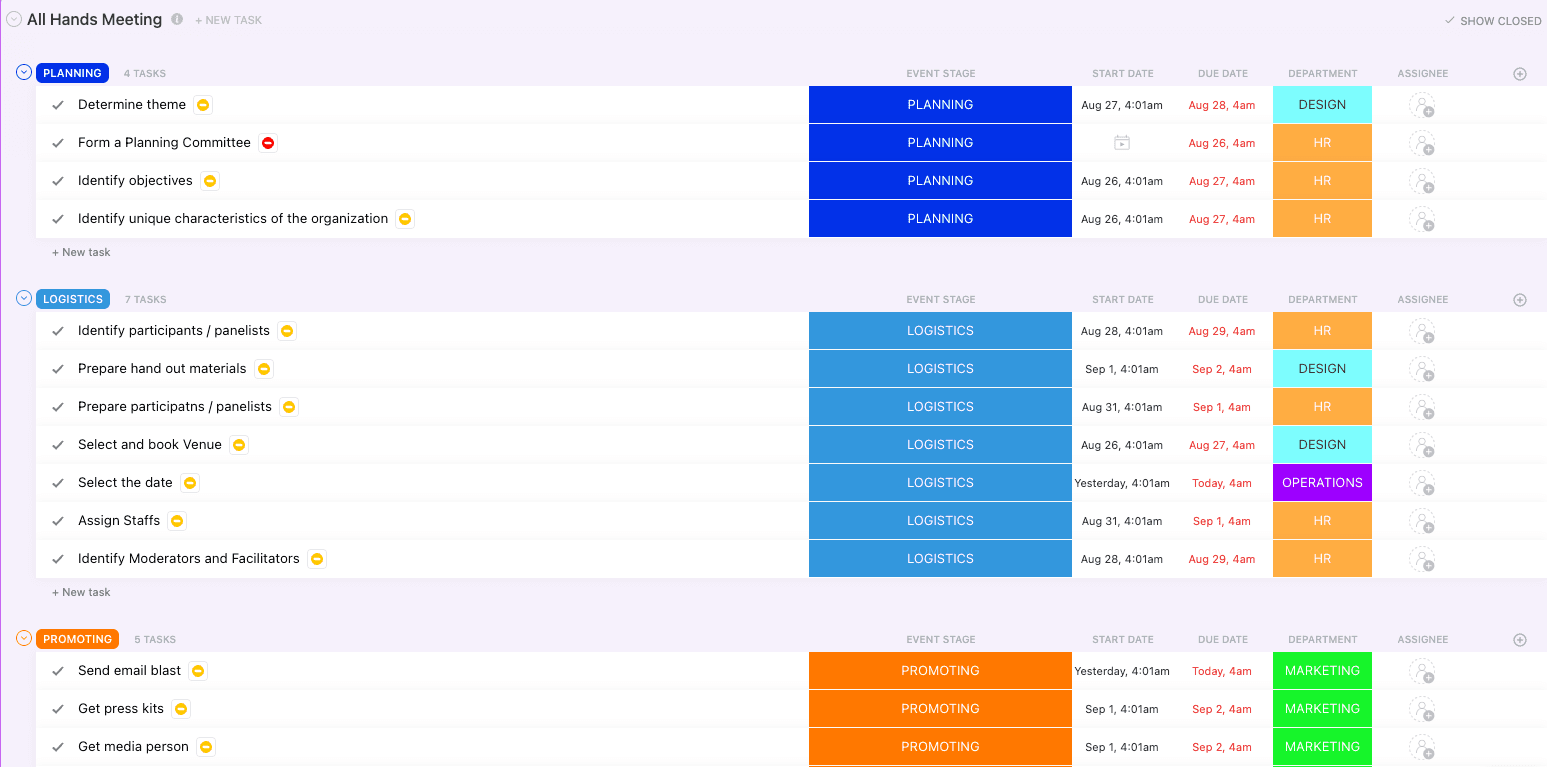Viewport: 1547px width, 767px height.
Task: Click yellow priority icon next to Select the date
Action: click(x=190, y=483)
